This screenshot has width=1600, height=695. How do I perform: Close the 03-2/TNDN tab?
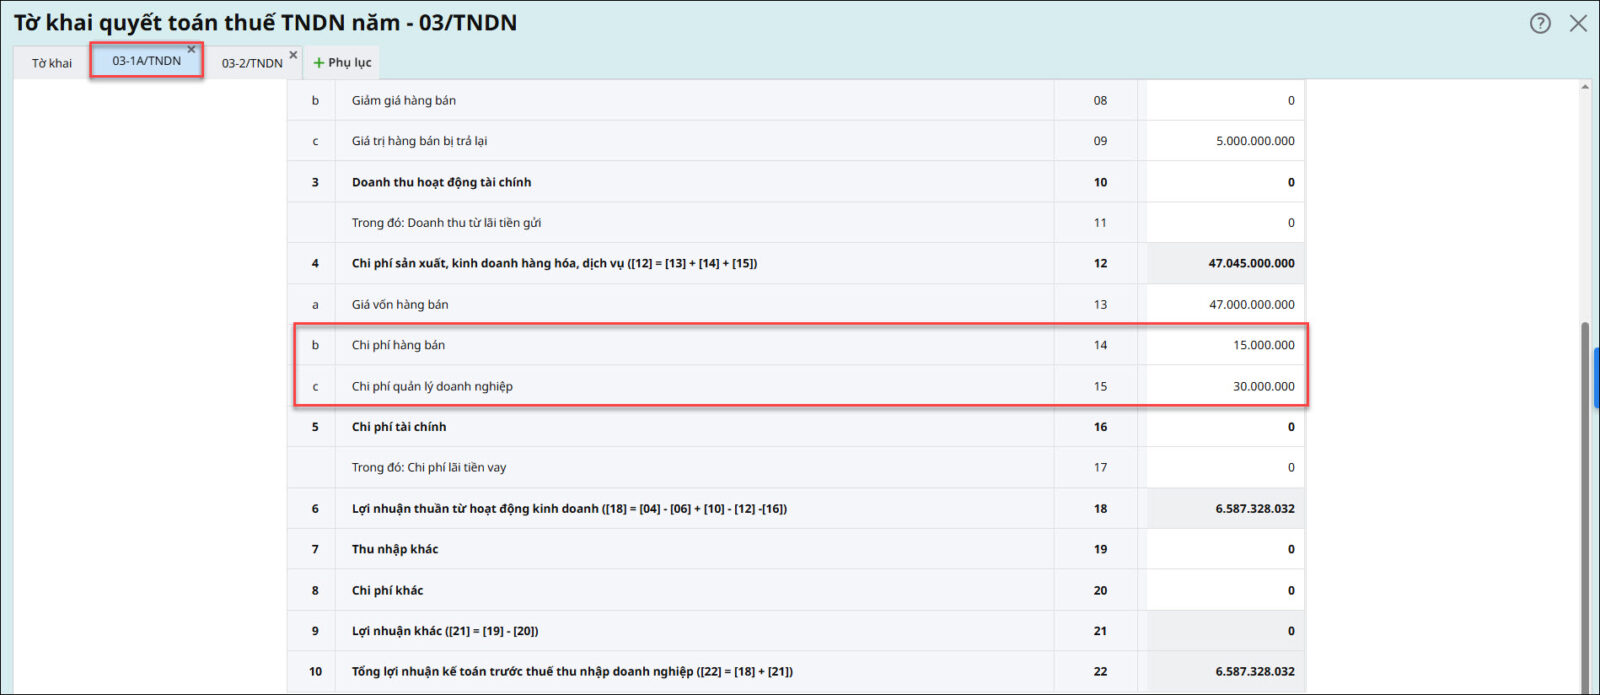pos(293,55)
